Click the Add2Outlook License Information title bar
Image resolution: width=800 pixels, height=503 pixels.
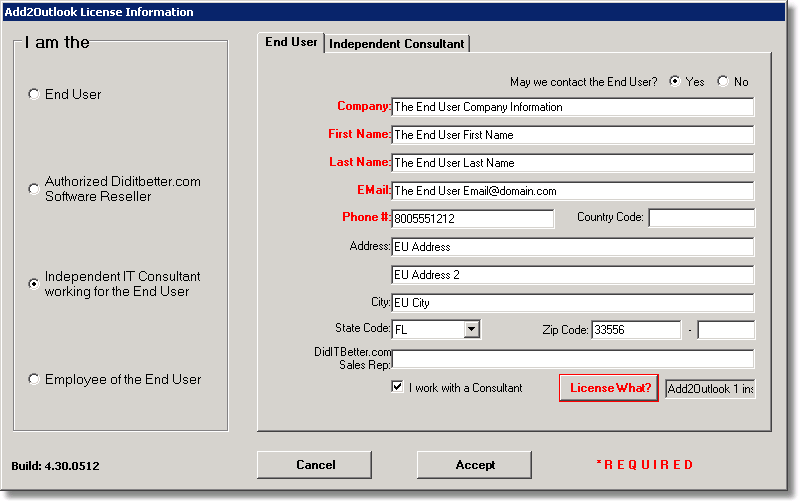point(393,12)
